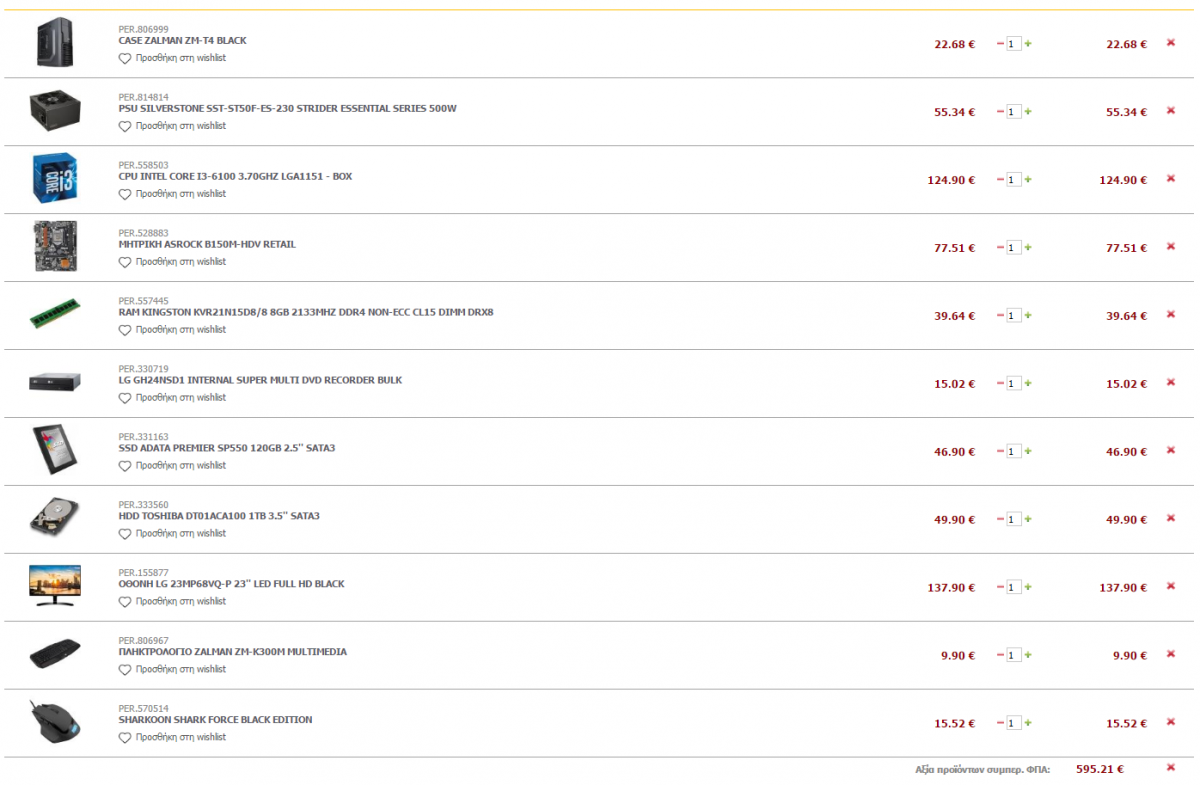This screenshot has height=785, width=1200.
Task: Open the Sharkoon mouse product image
Action: pyautogui.click(x=55, y=722)
